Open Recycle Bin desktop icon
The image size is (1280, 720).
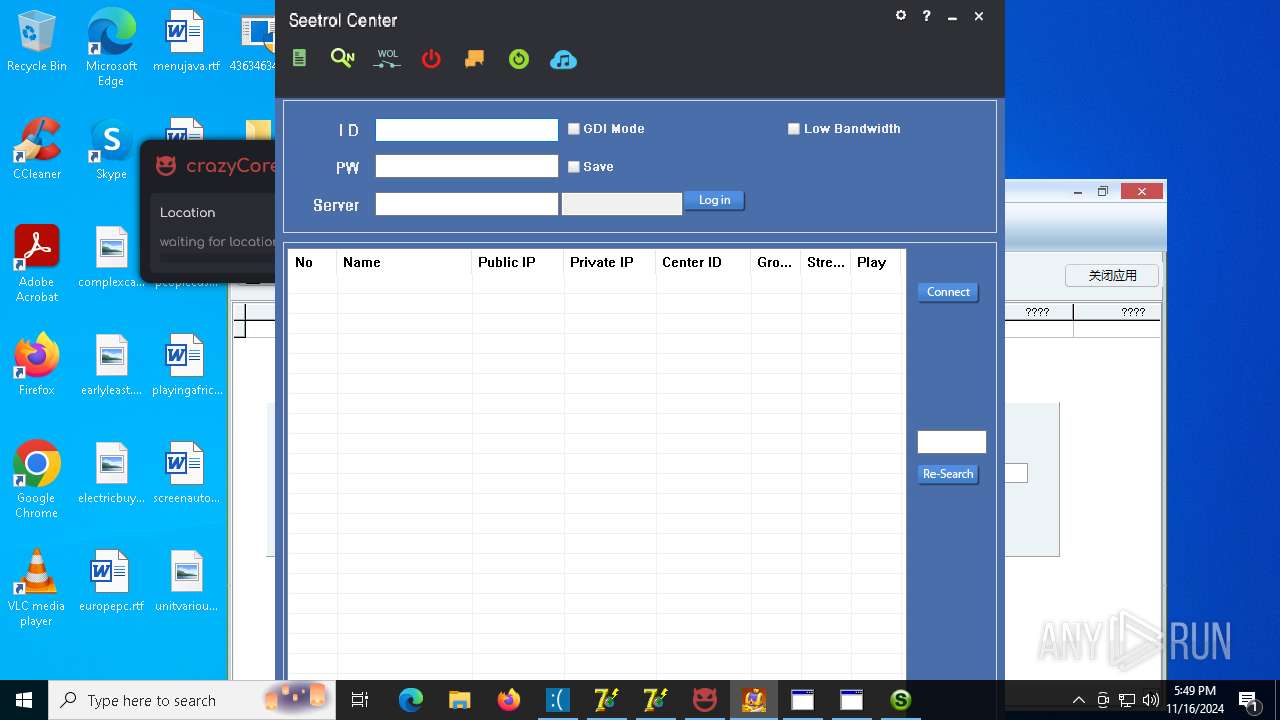37,41
